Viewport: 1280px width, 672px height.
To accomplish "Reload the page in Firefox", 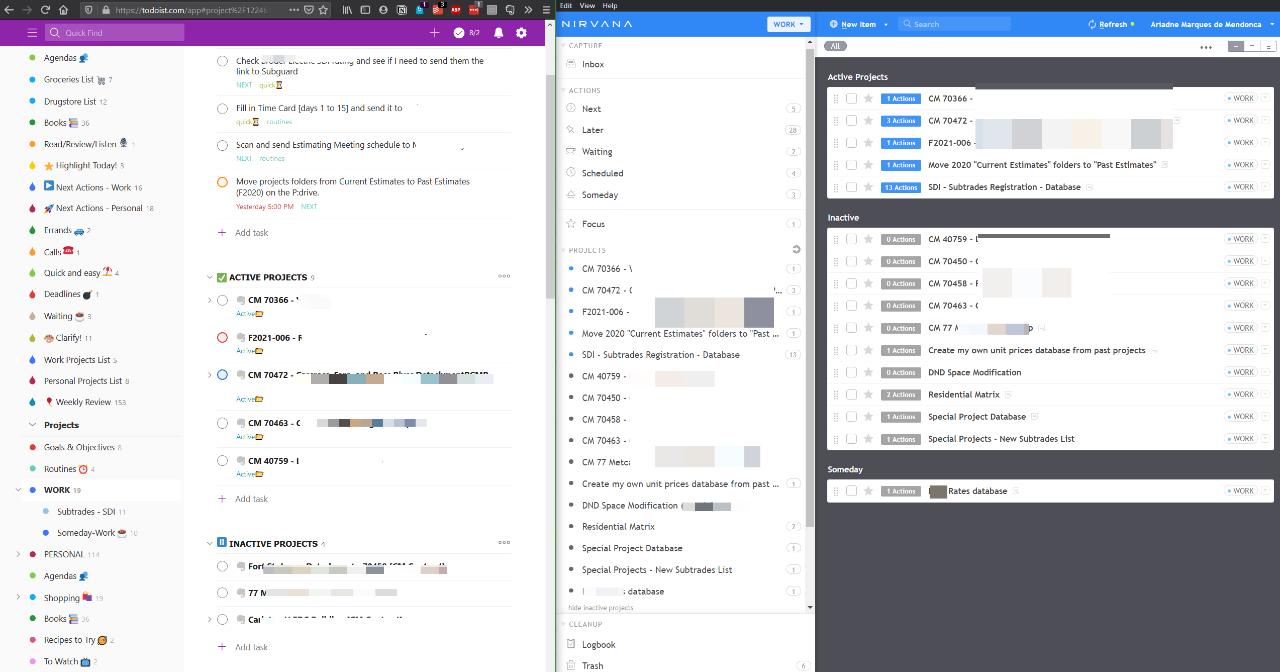I will click(x=46, y=9).
